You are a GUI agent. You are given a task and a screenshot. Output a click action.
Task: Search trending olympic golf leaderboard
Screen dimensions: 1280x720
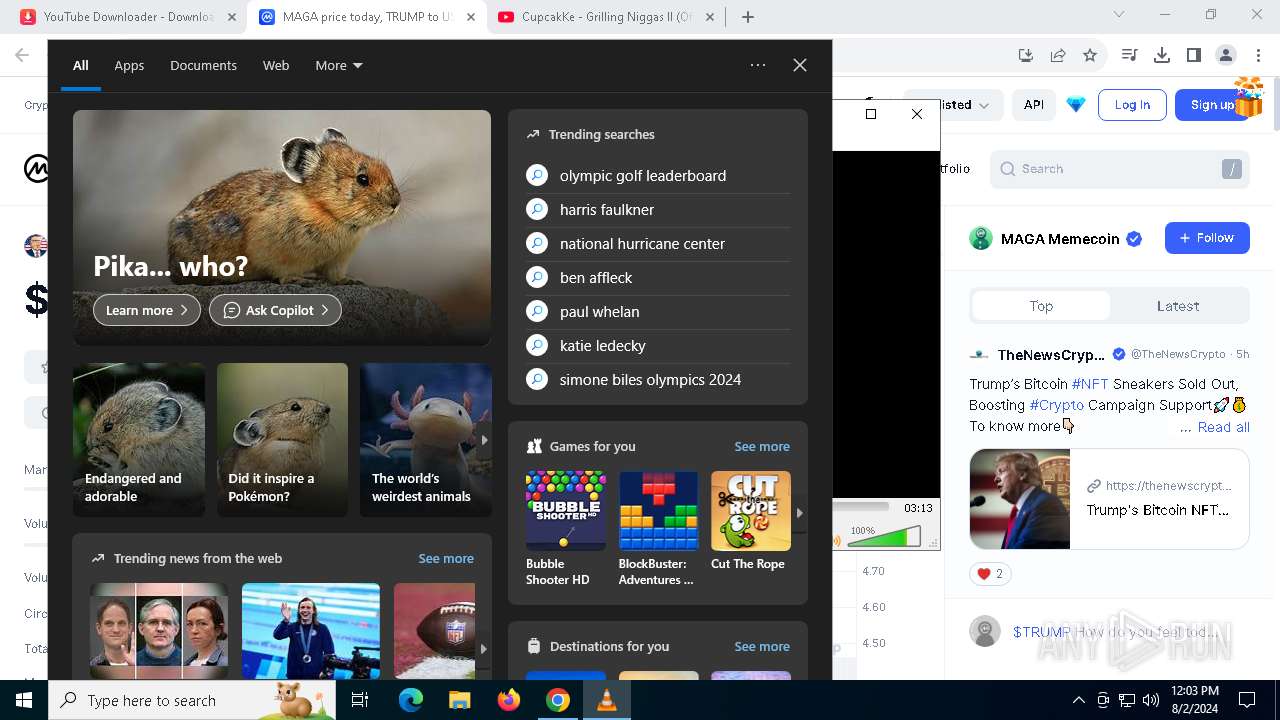[x=658, y=175]
